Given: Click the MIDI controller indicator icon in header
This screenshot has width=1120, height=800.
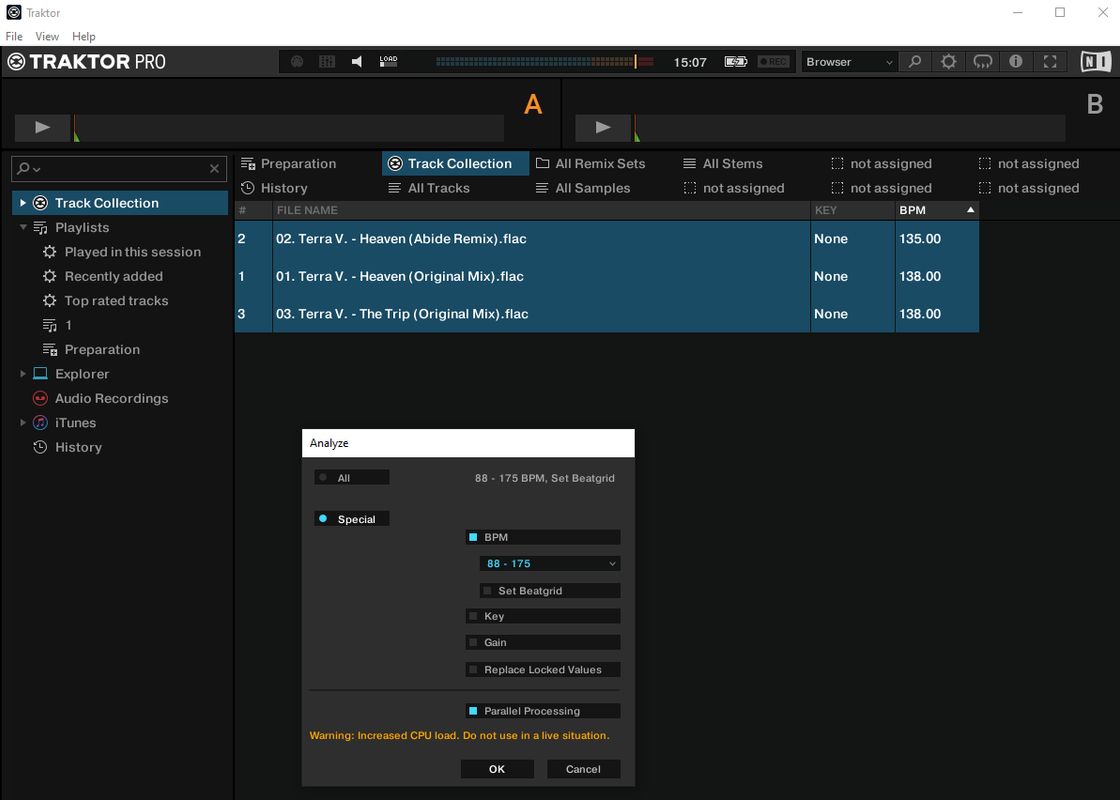Looking at the screenshot, I should pyautogui.click(x=297, y=61).
